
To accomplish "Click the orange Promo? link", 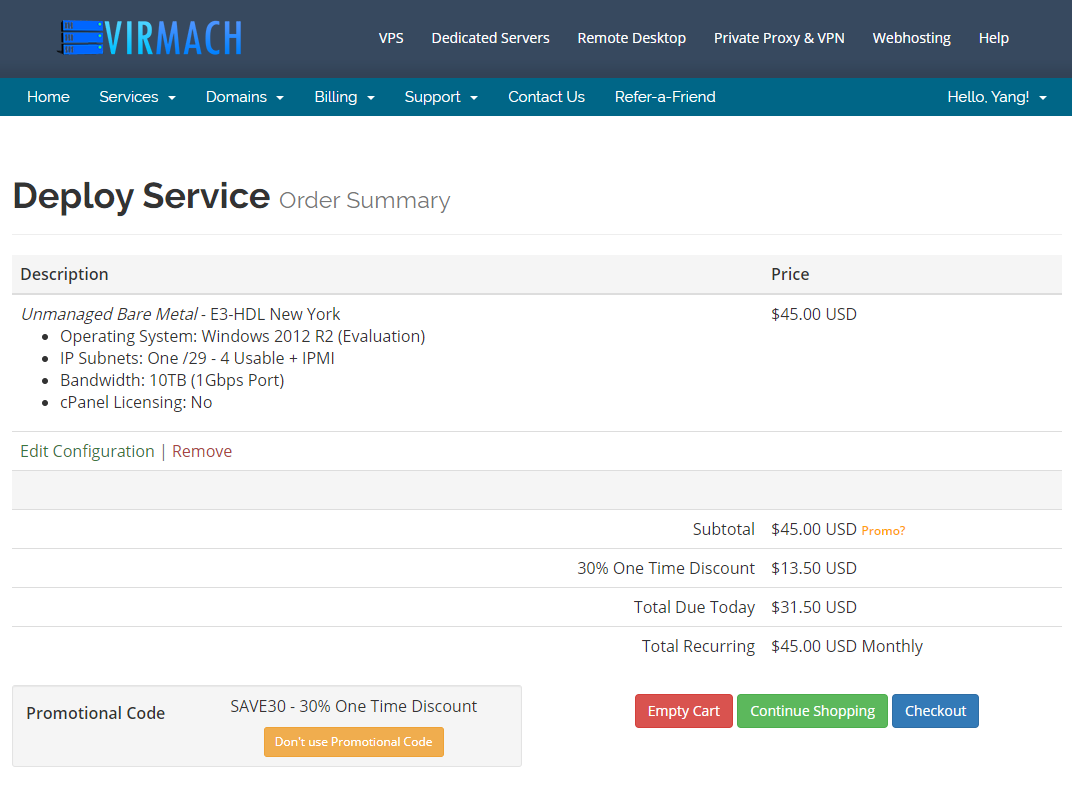I will pyautogui.click(x=883, y=531).
